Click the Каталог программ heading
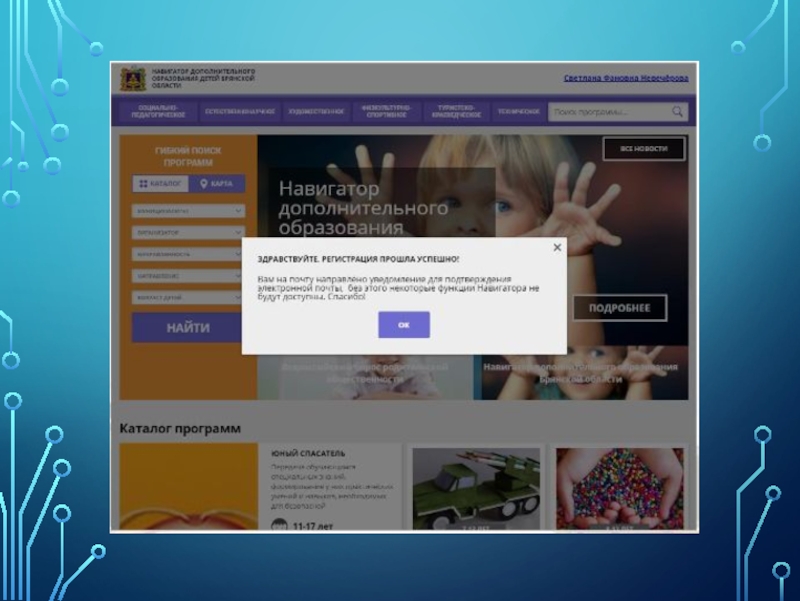800x601 pixels. pos(180,429)
